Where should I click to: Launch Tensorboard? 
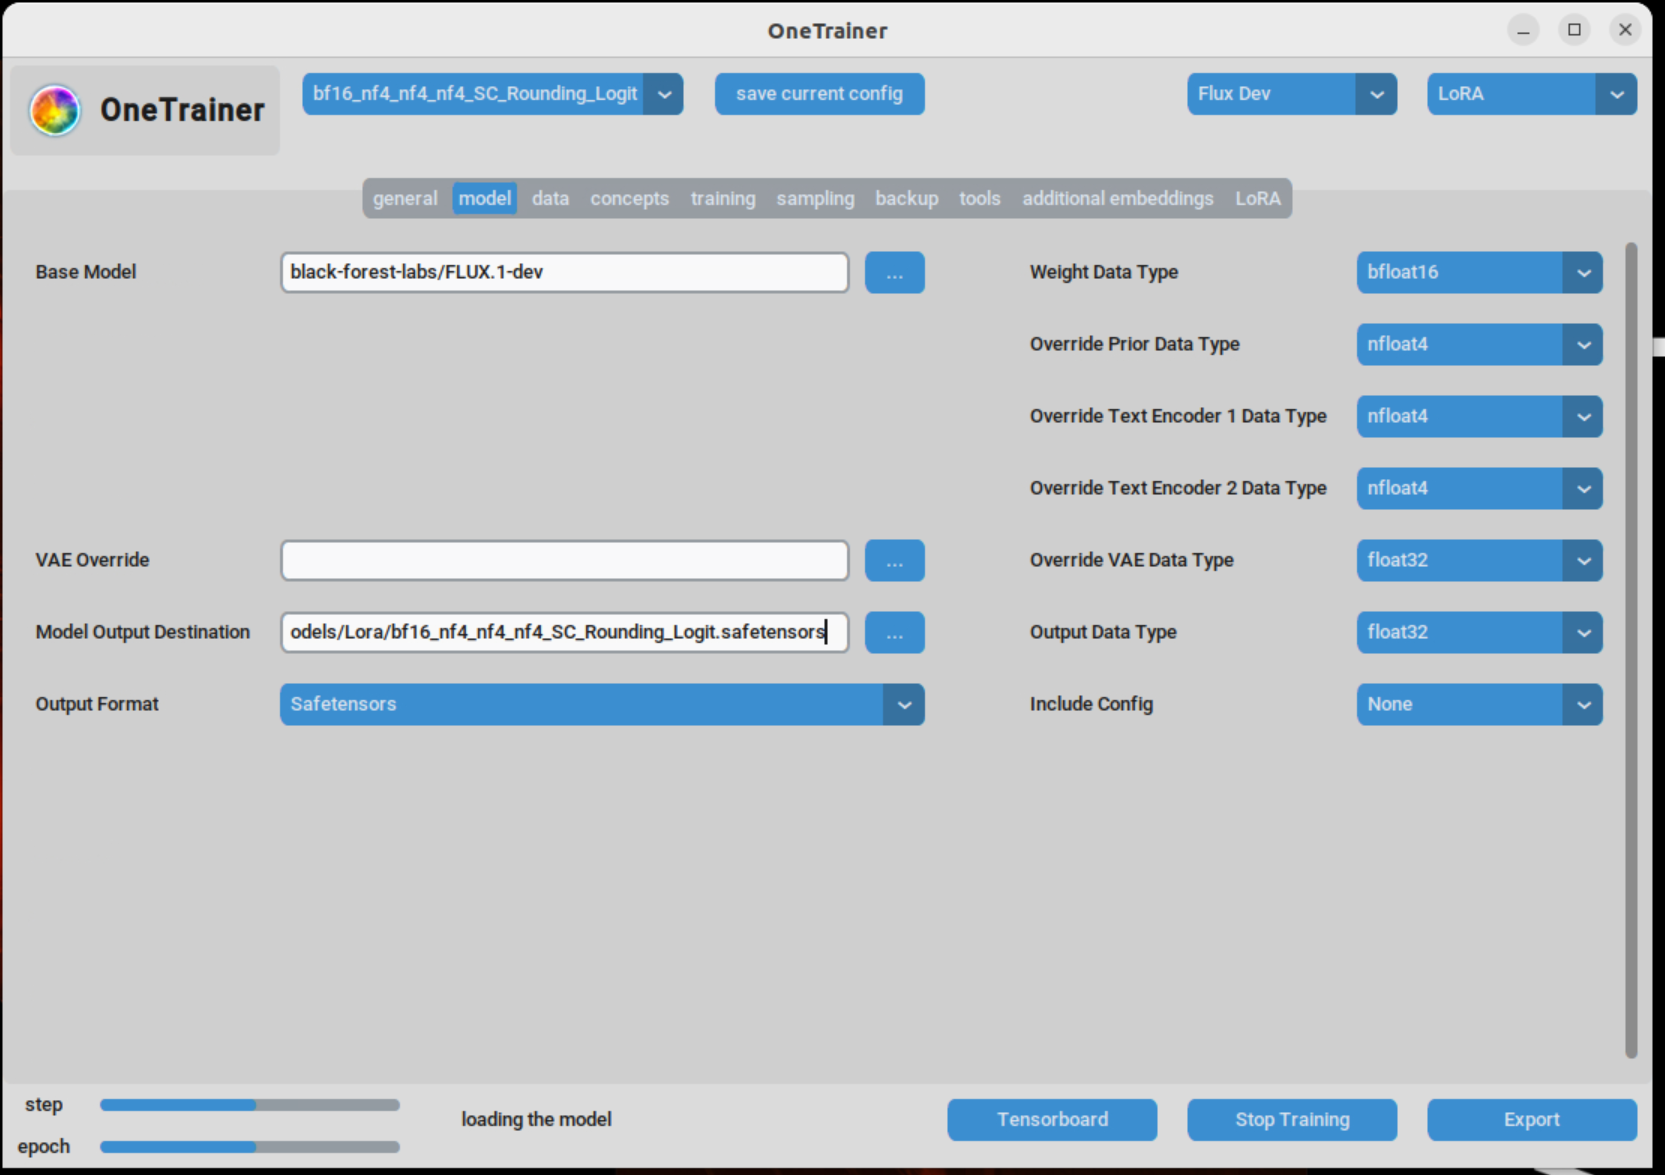click(1052, 1120)
